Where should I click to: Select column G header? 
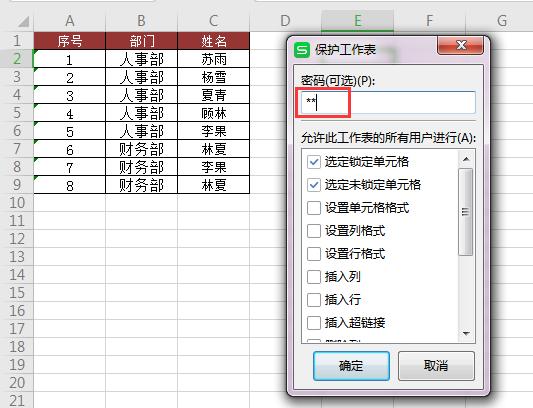(502, 21)
